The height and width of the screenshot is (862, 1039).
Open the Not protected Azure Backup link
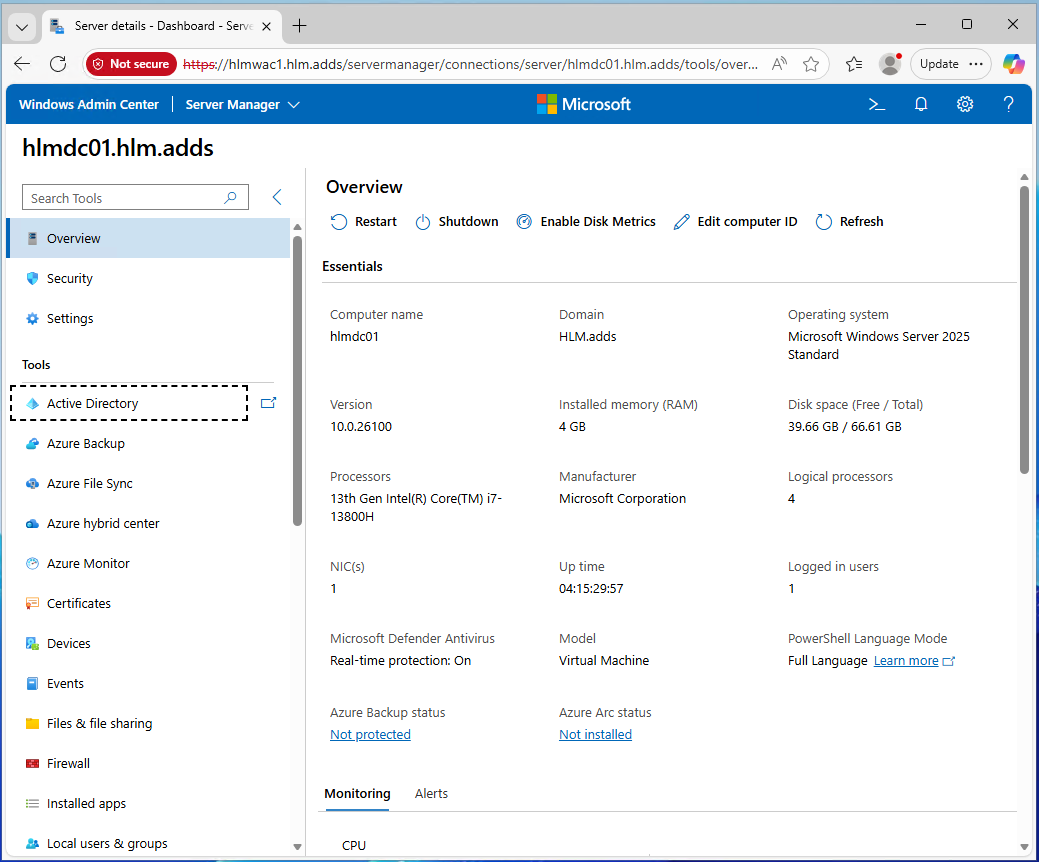click(x=370, y=734)
